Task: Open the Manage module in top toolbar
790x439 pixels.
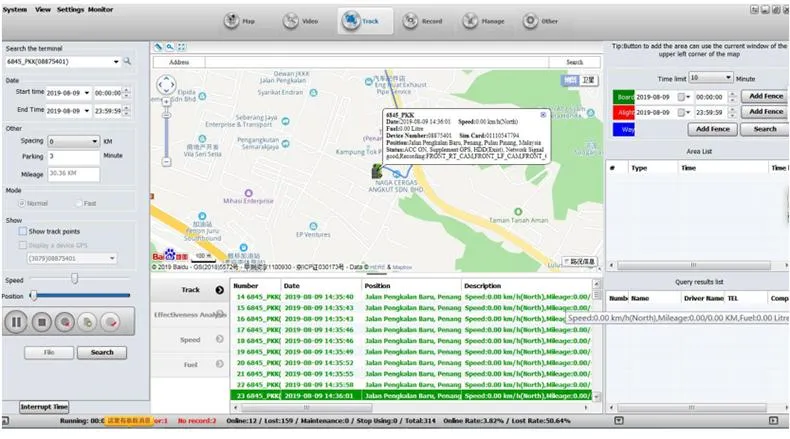Action: (x=486, y=20)
